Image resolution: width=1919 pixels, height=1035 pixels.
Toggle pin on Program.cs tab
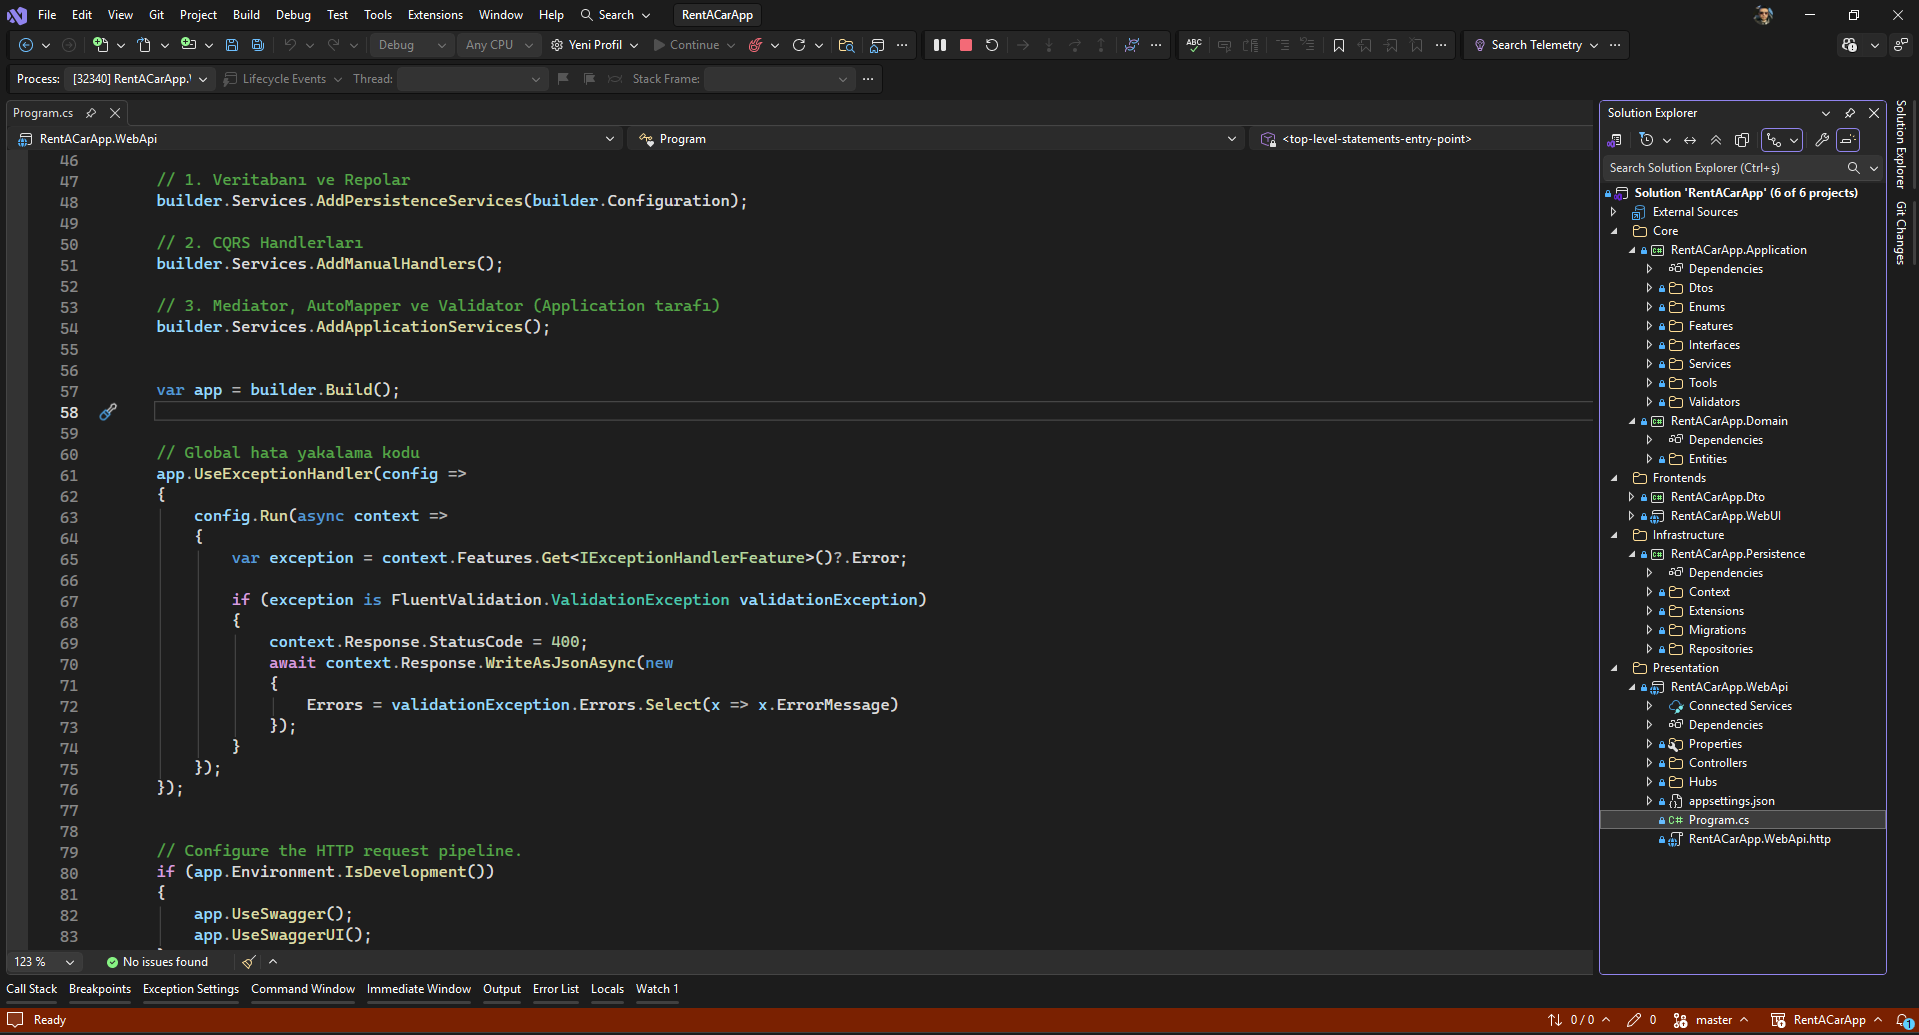pos(91,113)
